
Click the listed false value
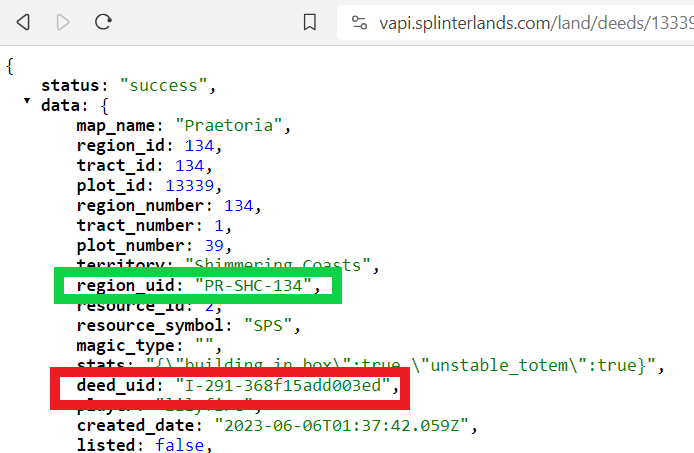point(180,445)
